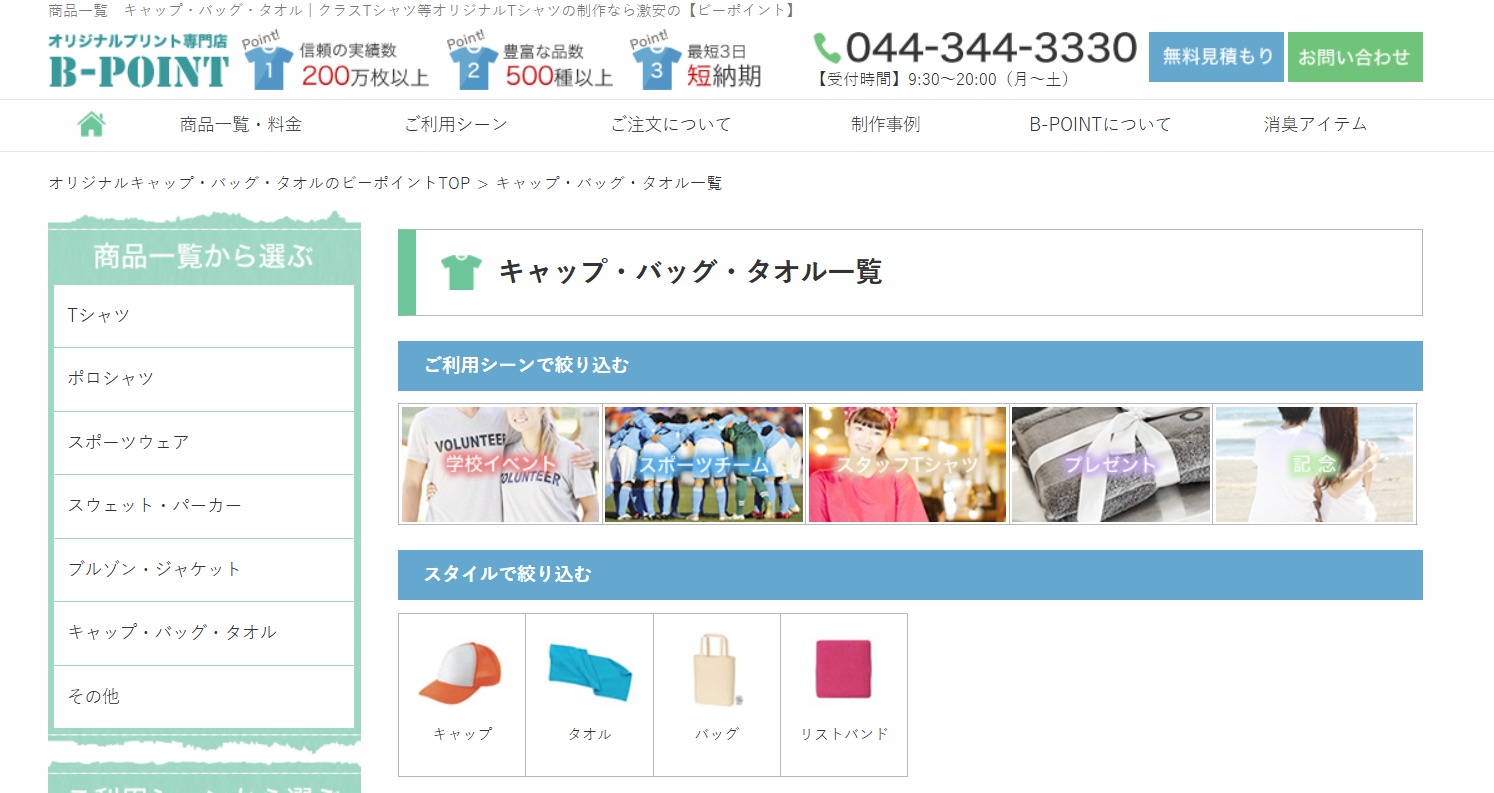Open the 商品一覧・料金 menu
Image resolution: width=1494 pixels, height=793 pixels.
click(241, 125)
